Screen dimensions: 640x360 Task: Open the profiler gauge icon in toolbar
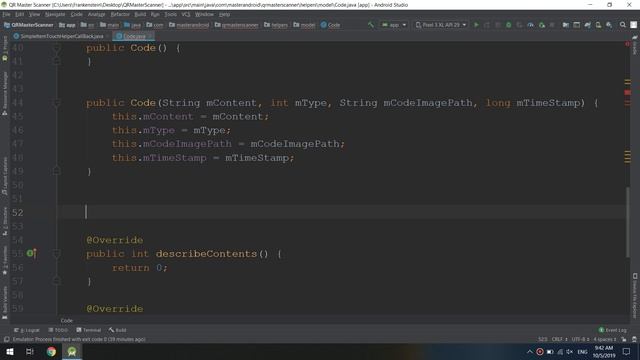[530, 25]
